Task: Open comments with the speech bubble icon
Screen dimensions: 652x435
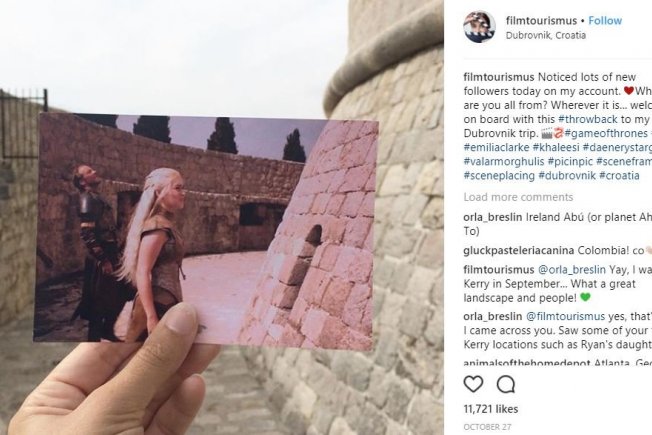Action: (x=506, y=384)
